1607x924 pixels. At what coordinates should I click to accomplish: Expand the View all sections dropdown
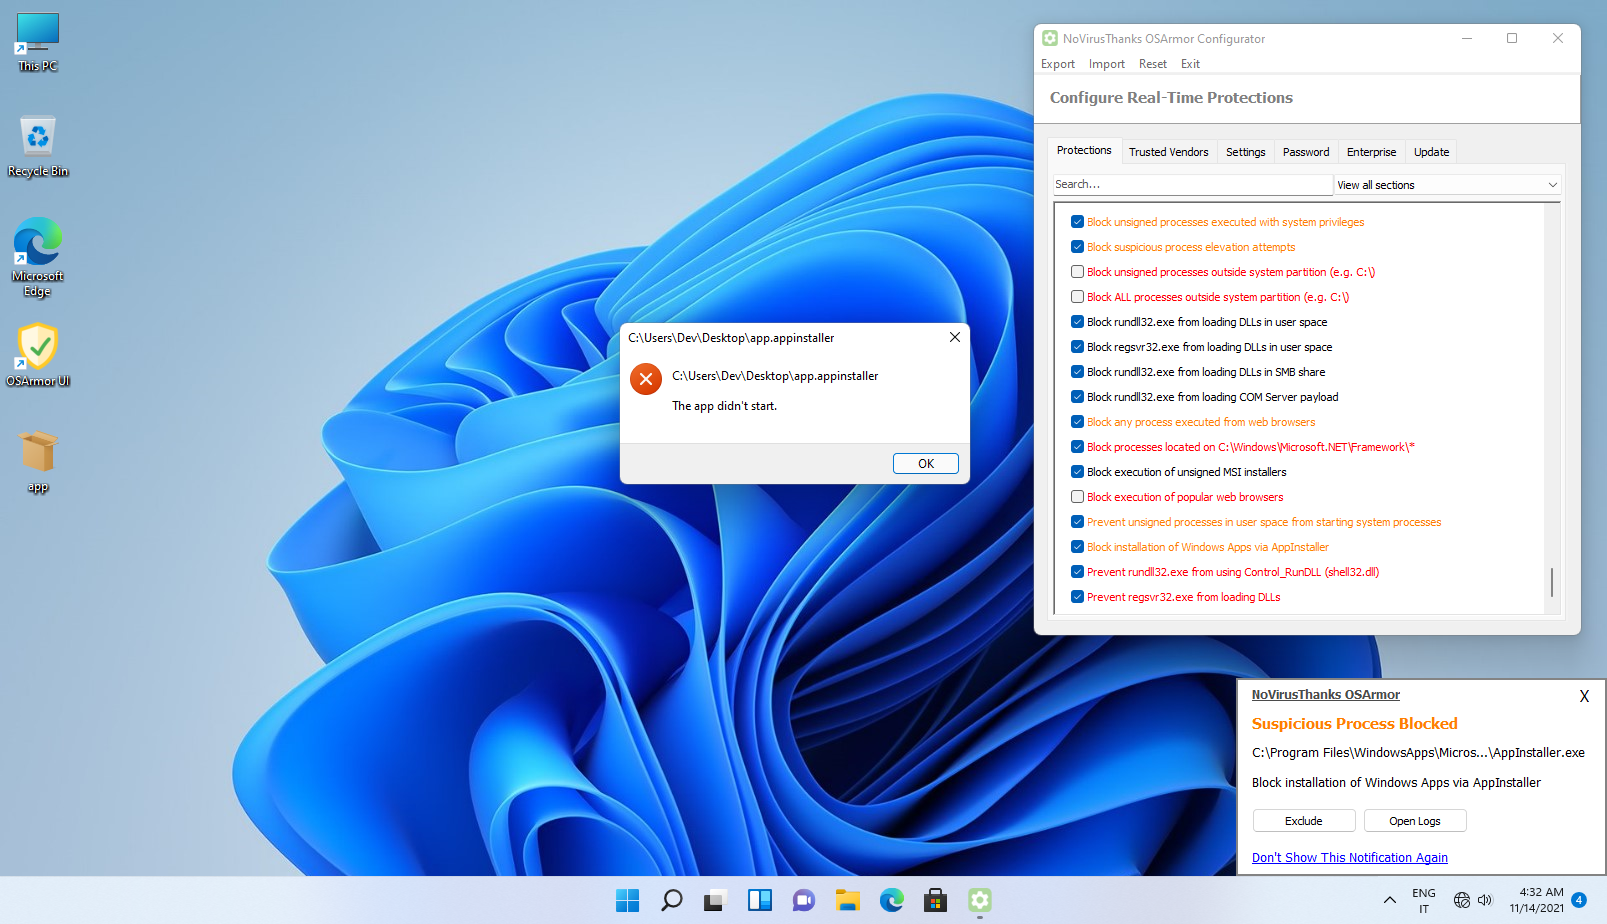(1447, 185)
